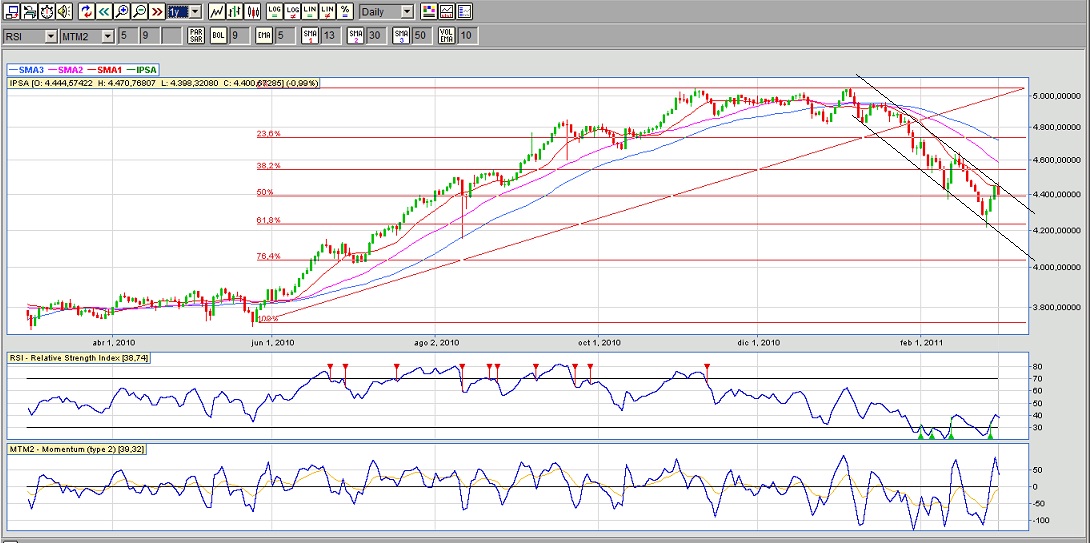Toggle the PAR SAR indicator
The image size is (1090, 543).
[197, 36]
